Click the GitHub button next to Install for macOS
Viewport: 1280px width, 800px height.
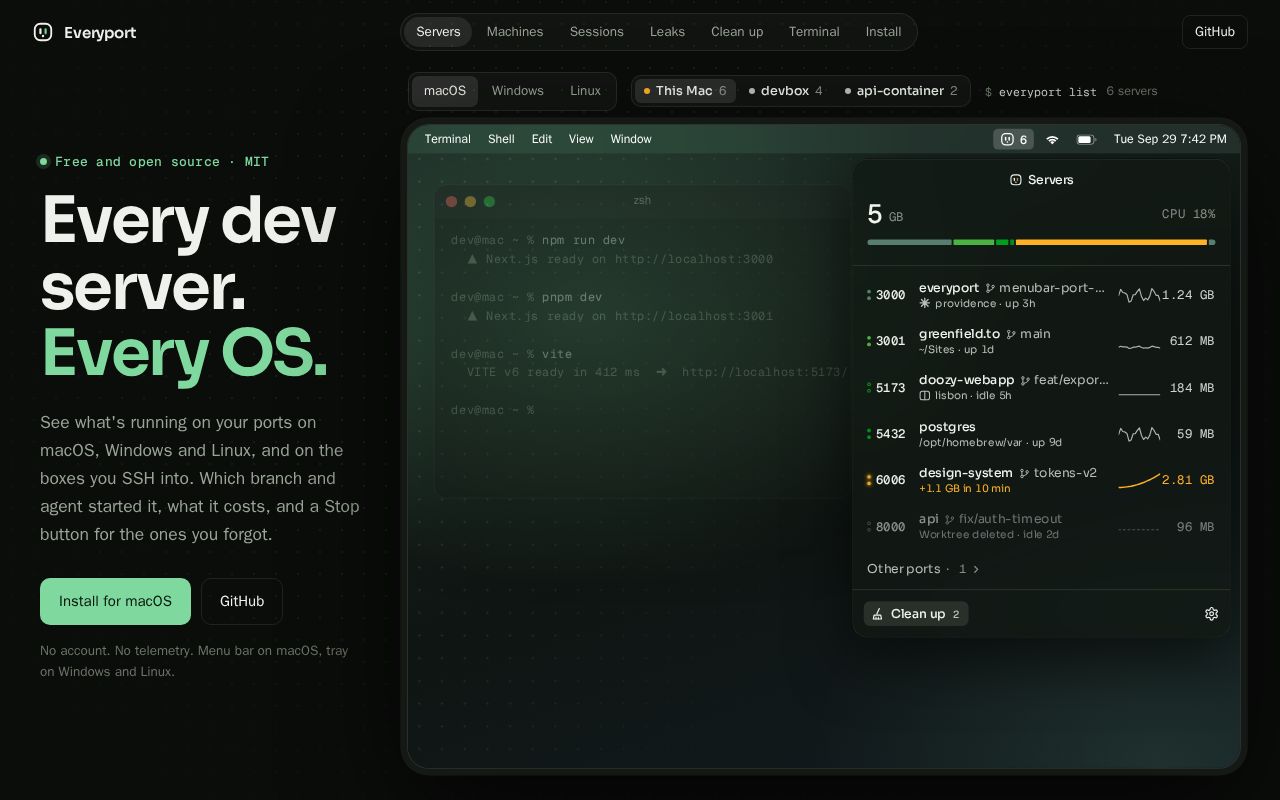(242, 601)
